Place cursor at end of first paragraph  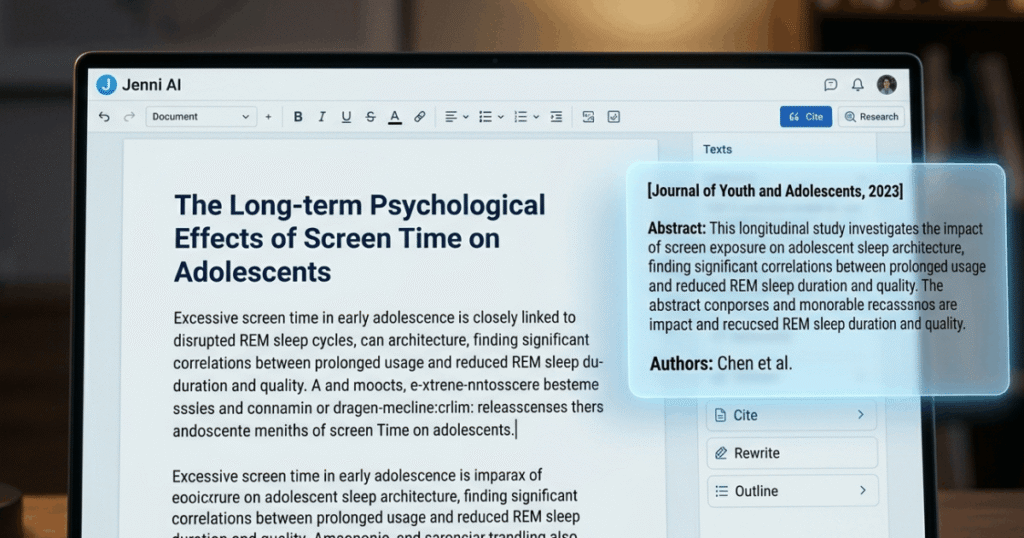pyautogui.click(x=516, y=430)
